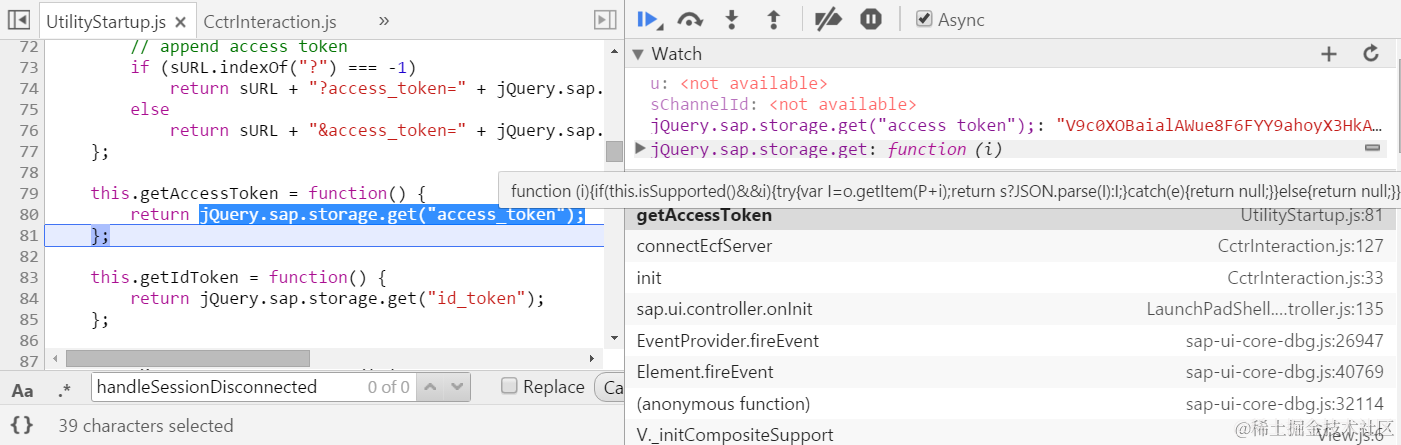Select the V._initCompositeSupport stack frame
This screenshot has height=445, width=1401.
[1012, 433]
